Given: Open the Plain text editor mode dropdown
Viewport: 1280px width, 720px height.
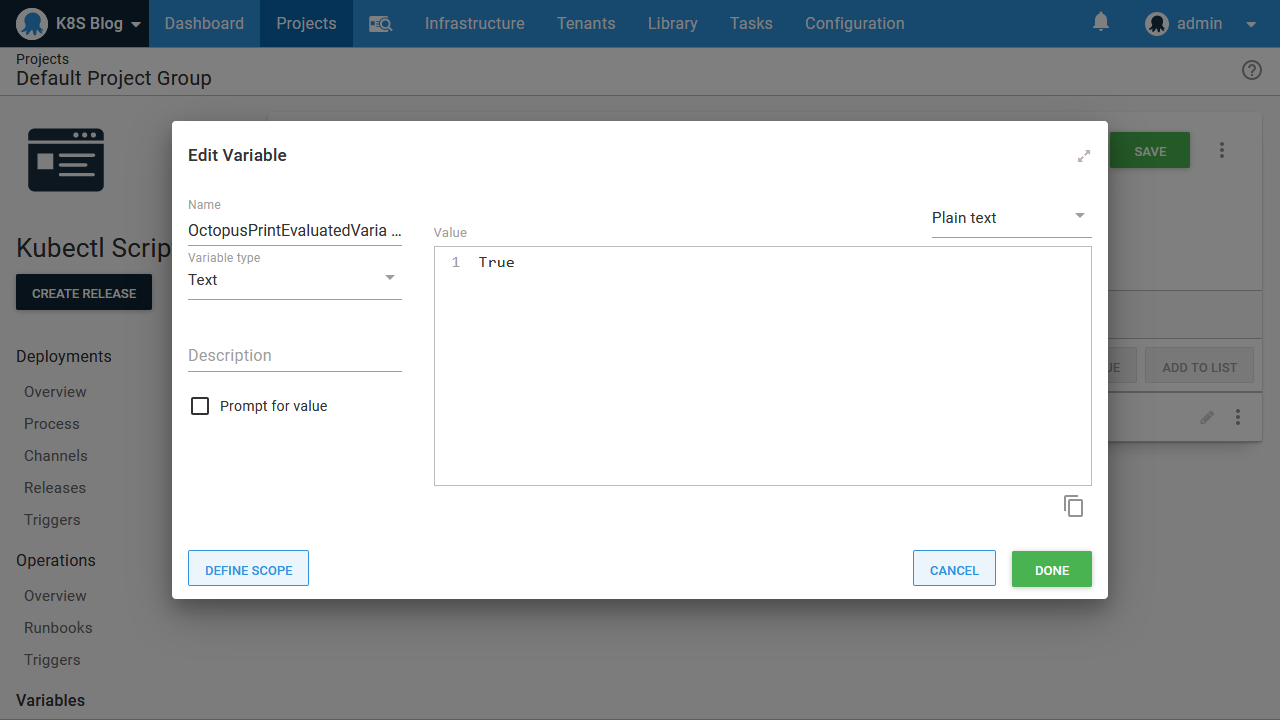Looking at the screenshot, I should [x=1010, y=218].
